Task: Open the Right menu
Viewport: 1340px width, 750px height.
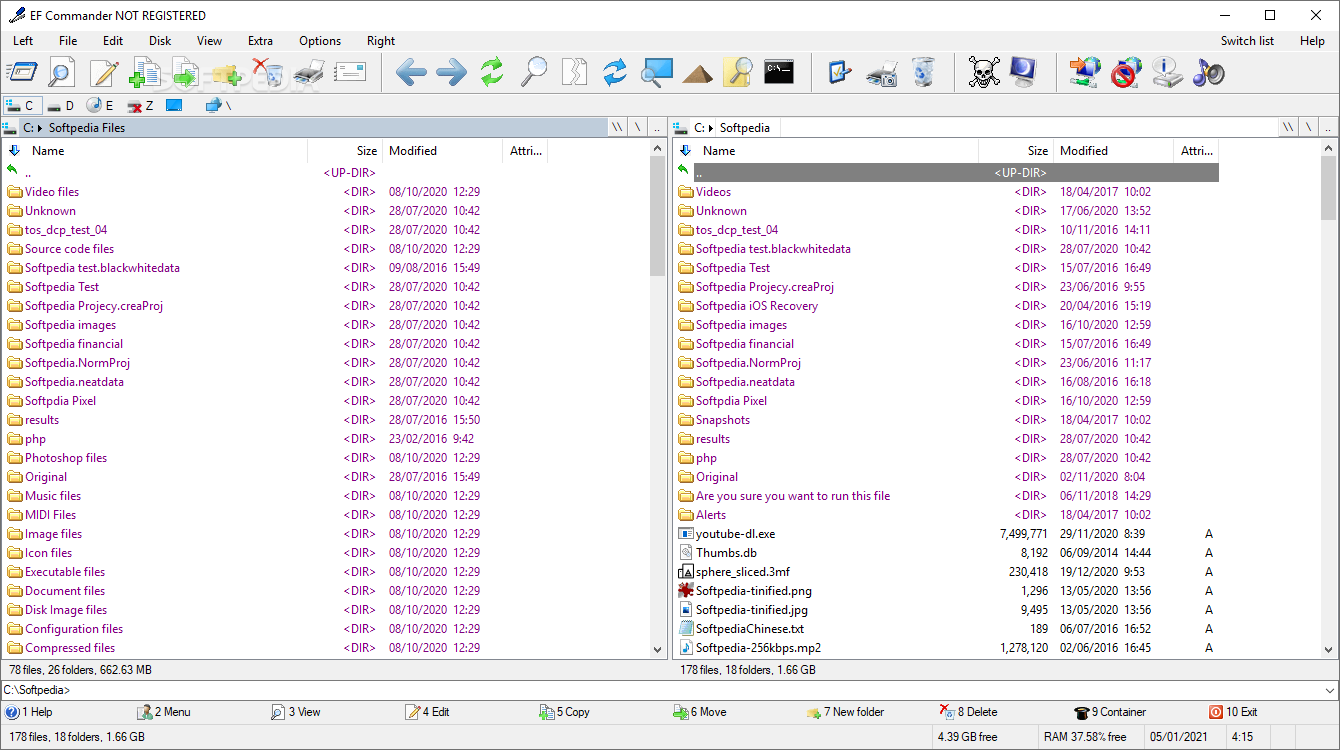Action: click(x=381, y=41)
